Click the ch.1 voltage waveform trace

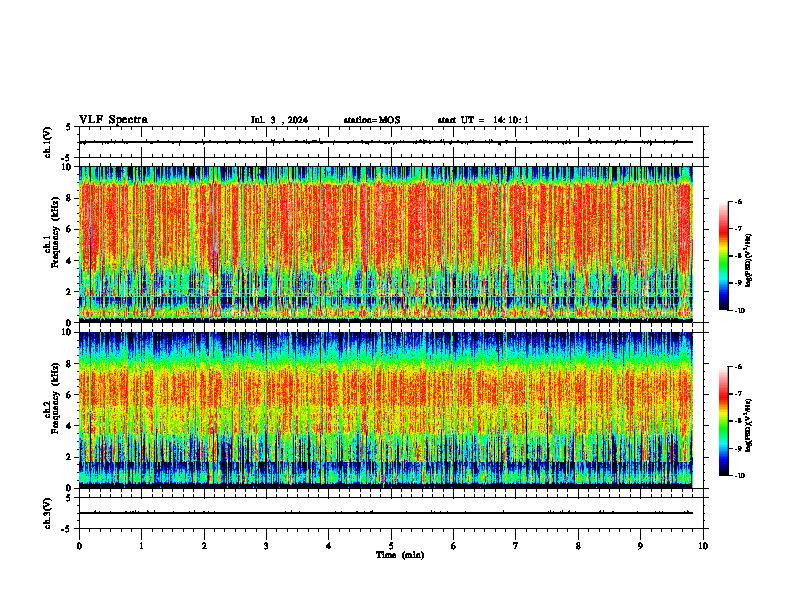[385, 142]
